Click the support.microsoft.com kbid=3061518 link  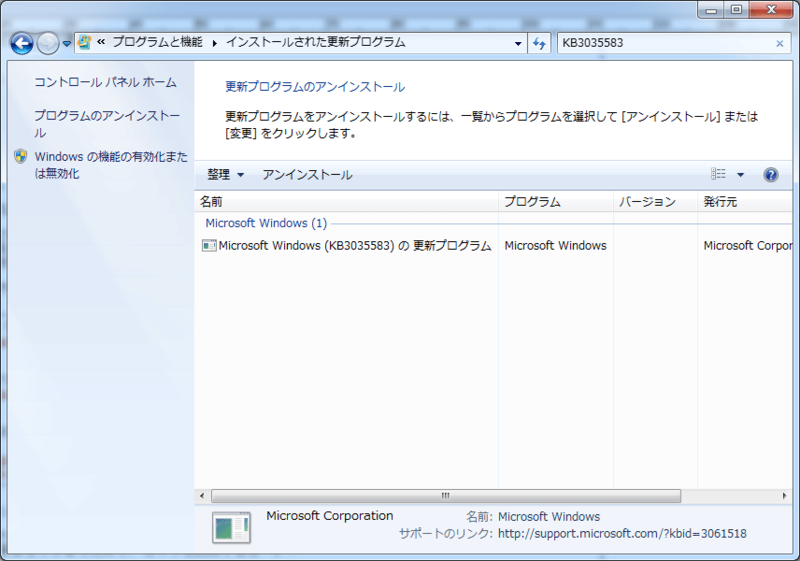point(622,533)
